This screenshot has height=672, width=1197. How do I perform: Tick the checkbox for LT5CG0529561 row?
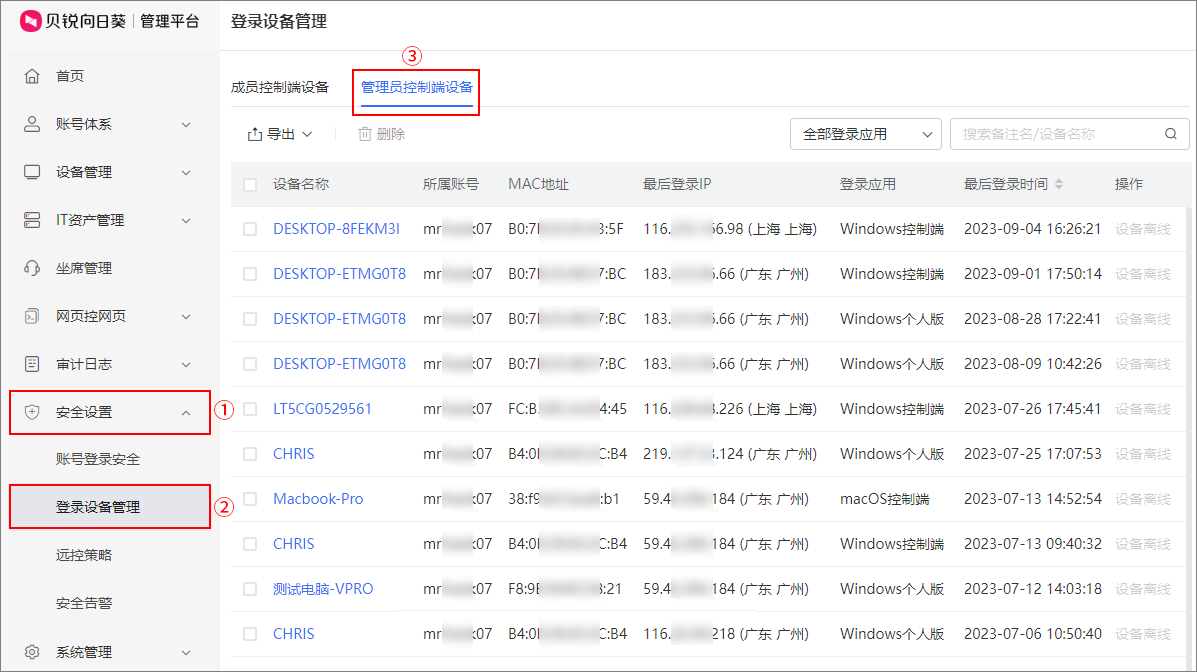click(250, 409)
